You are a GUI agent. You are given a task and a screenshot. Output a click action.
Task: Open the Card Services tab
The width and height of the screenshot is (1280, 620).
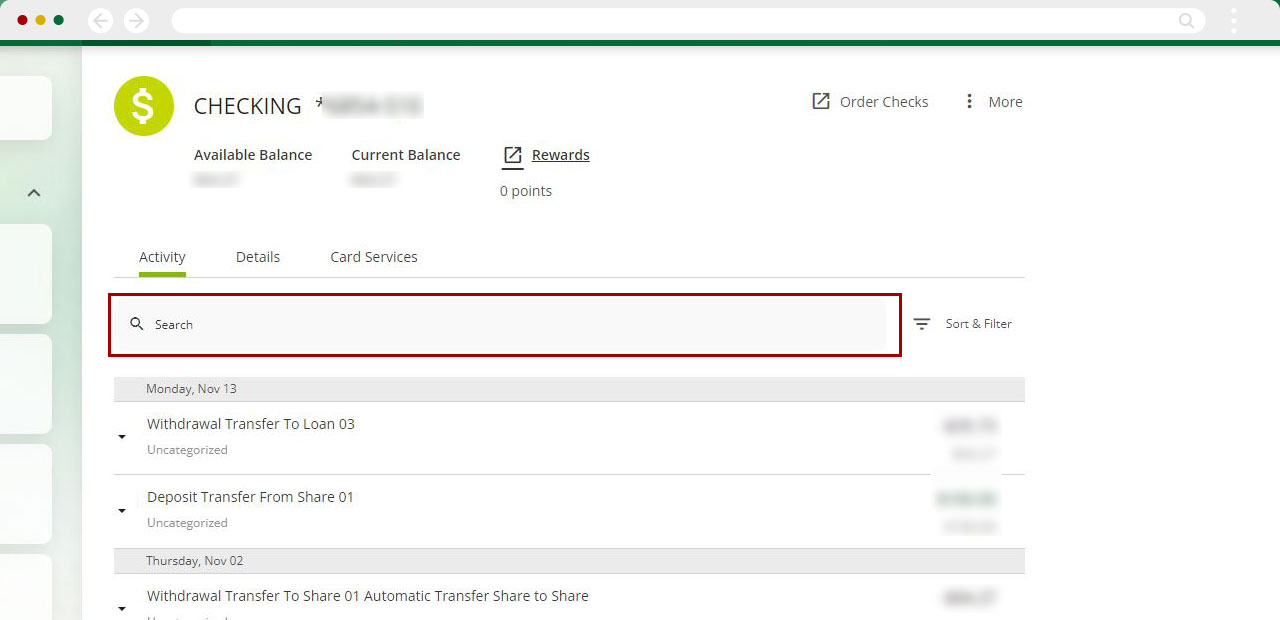click(374, 257)
